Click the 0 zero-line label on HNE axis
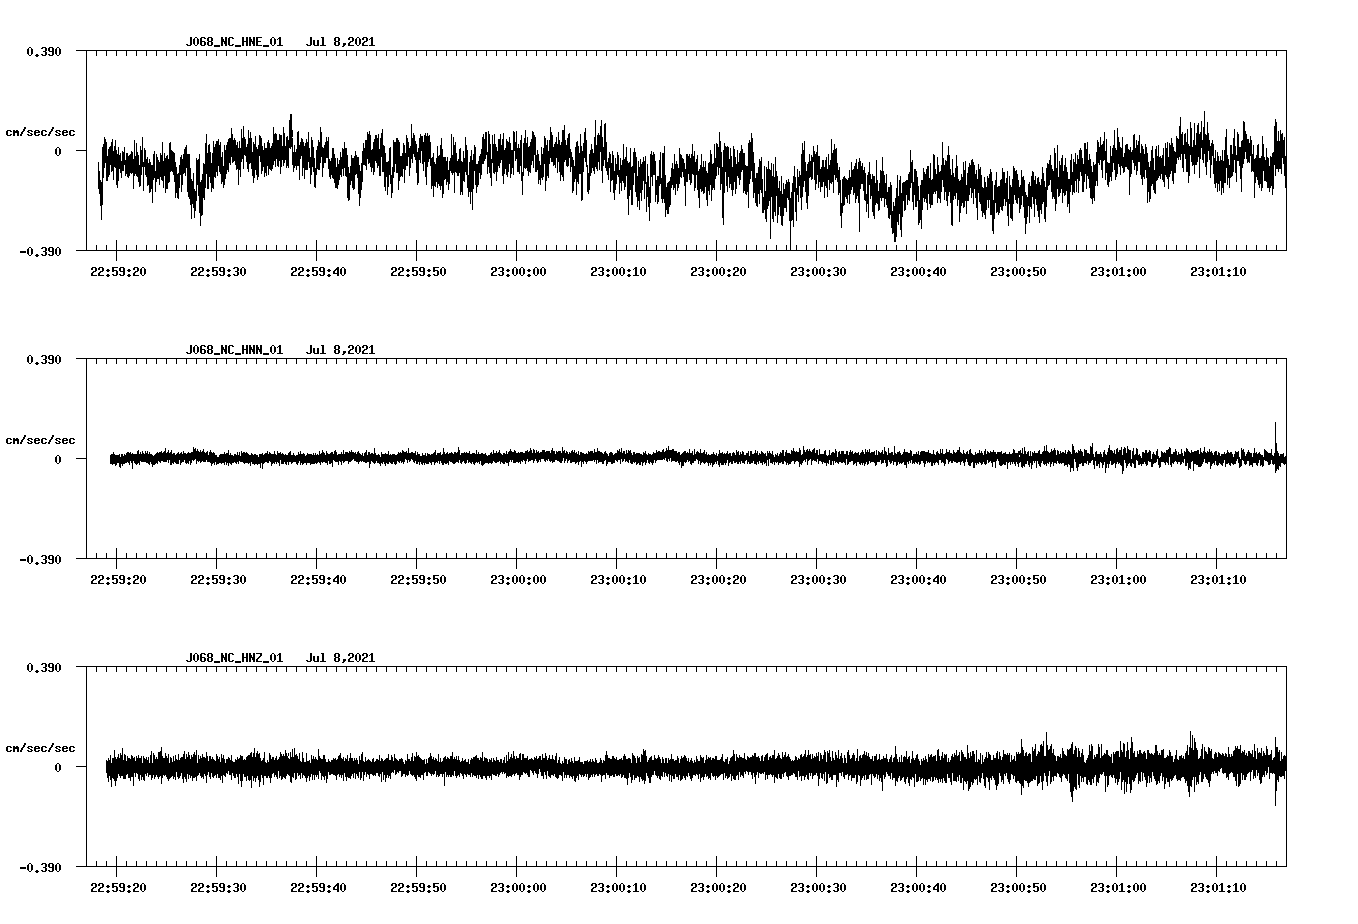The image size is (1358, 924). [58, 151]
